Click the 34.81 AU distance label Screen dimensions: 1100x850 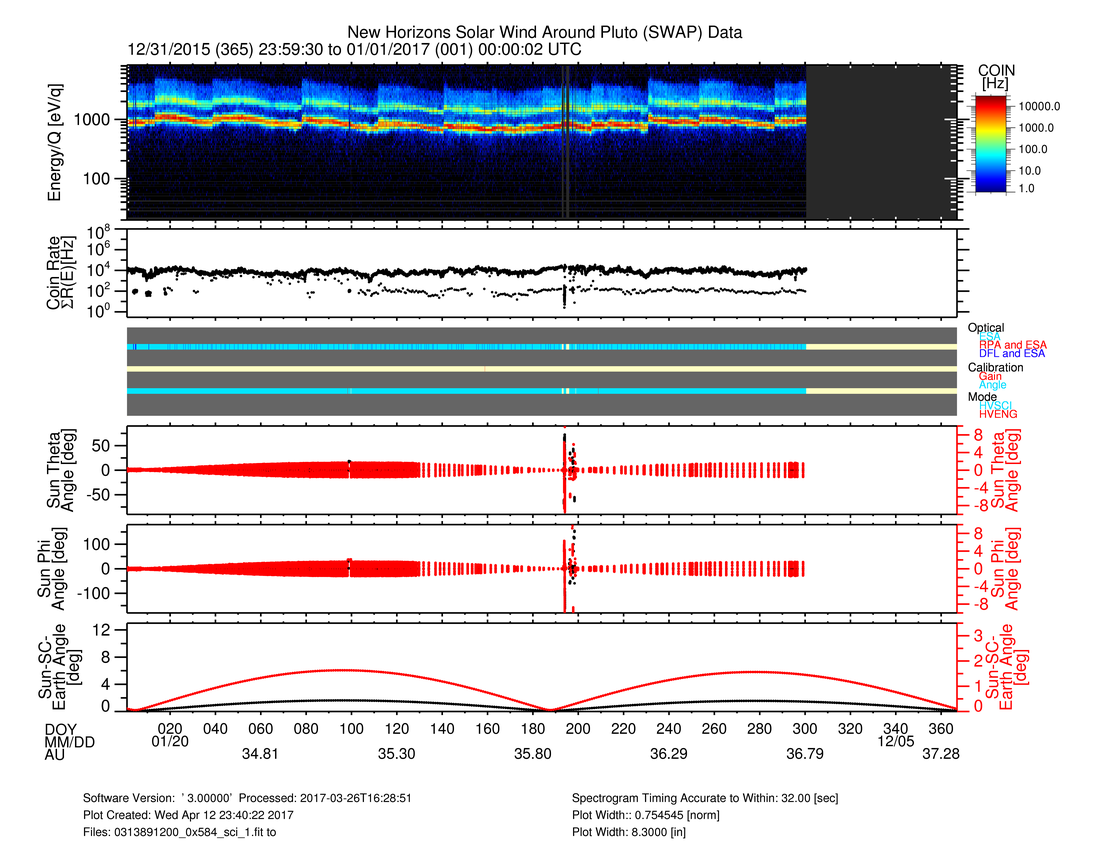[259, 755]
